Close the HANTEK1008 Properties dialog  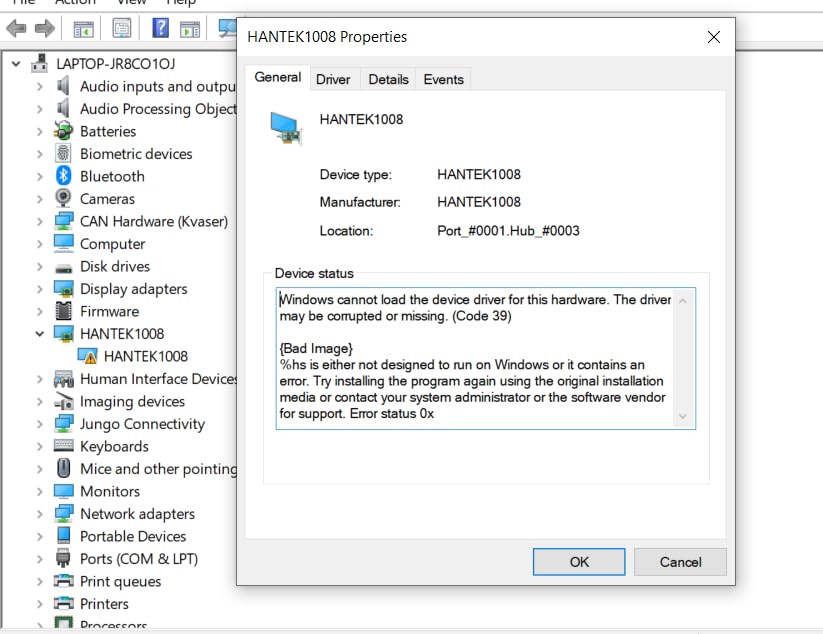tap(713, 37)
